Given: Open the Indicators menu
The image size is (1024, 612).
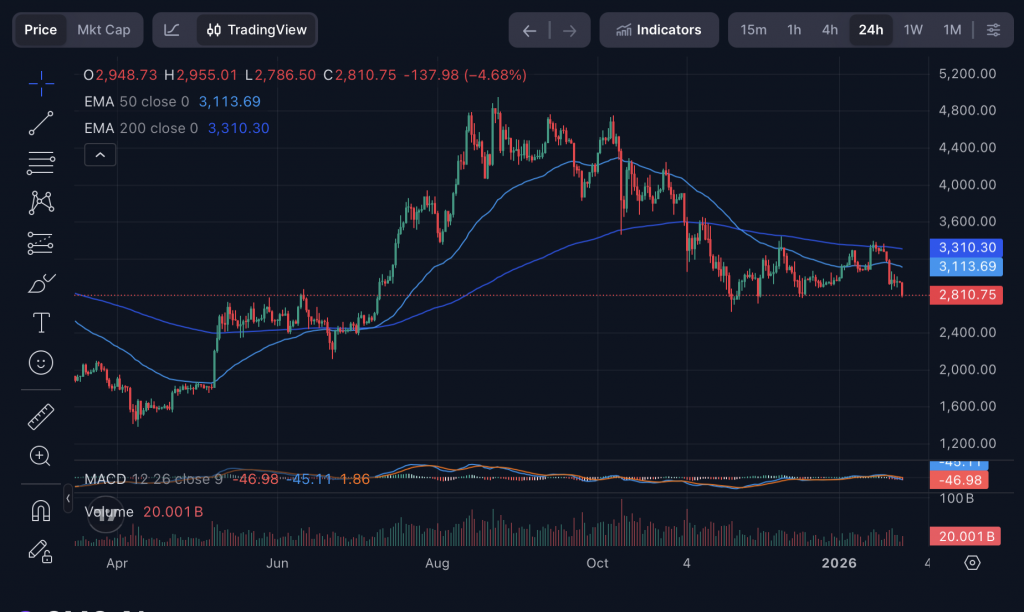Looking at the screenshot, I should [658, 30].
